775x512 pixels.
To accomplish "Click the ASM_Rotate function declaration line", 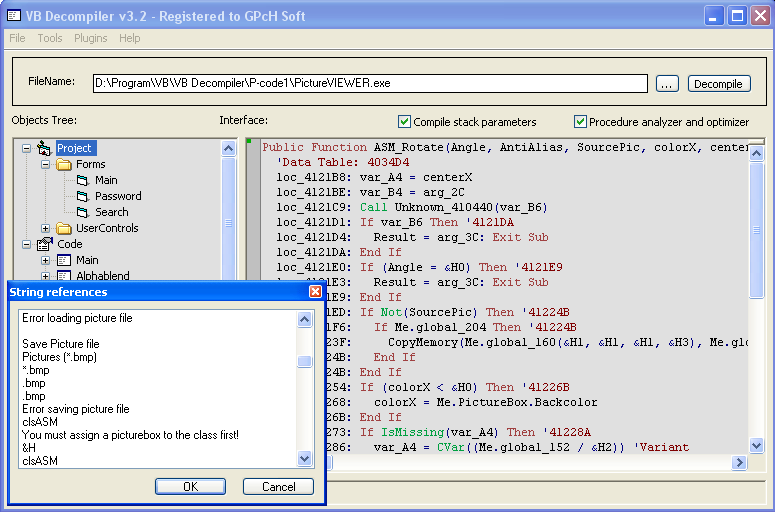I will (504, 147).
